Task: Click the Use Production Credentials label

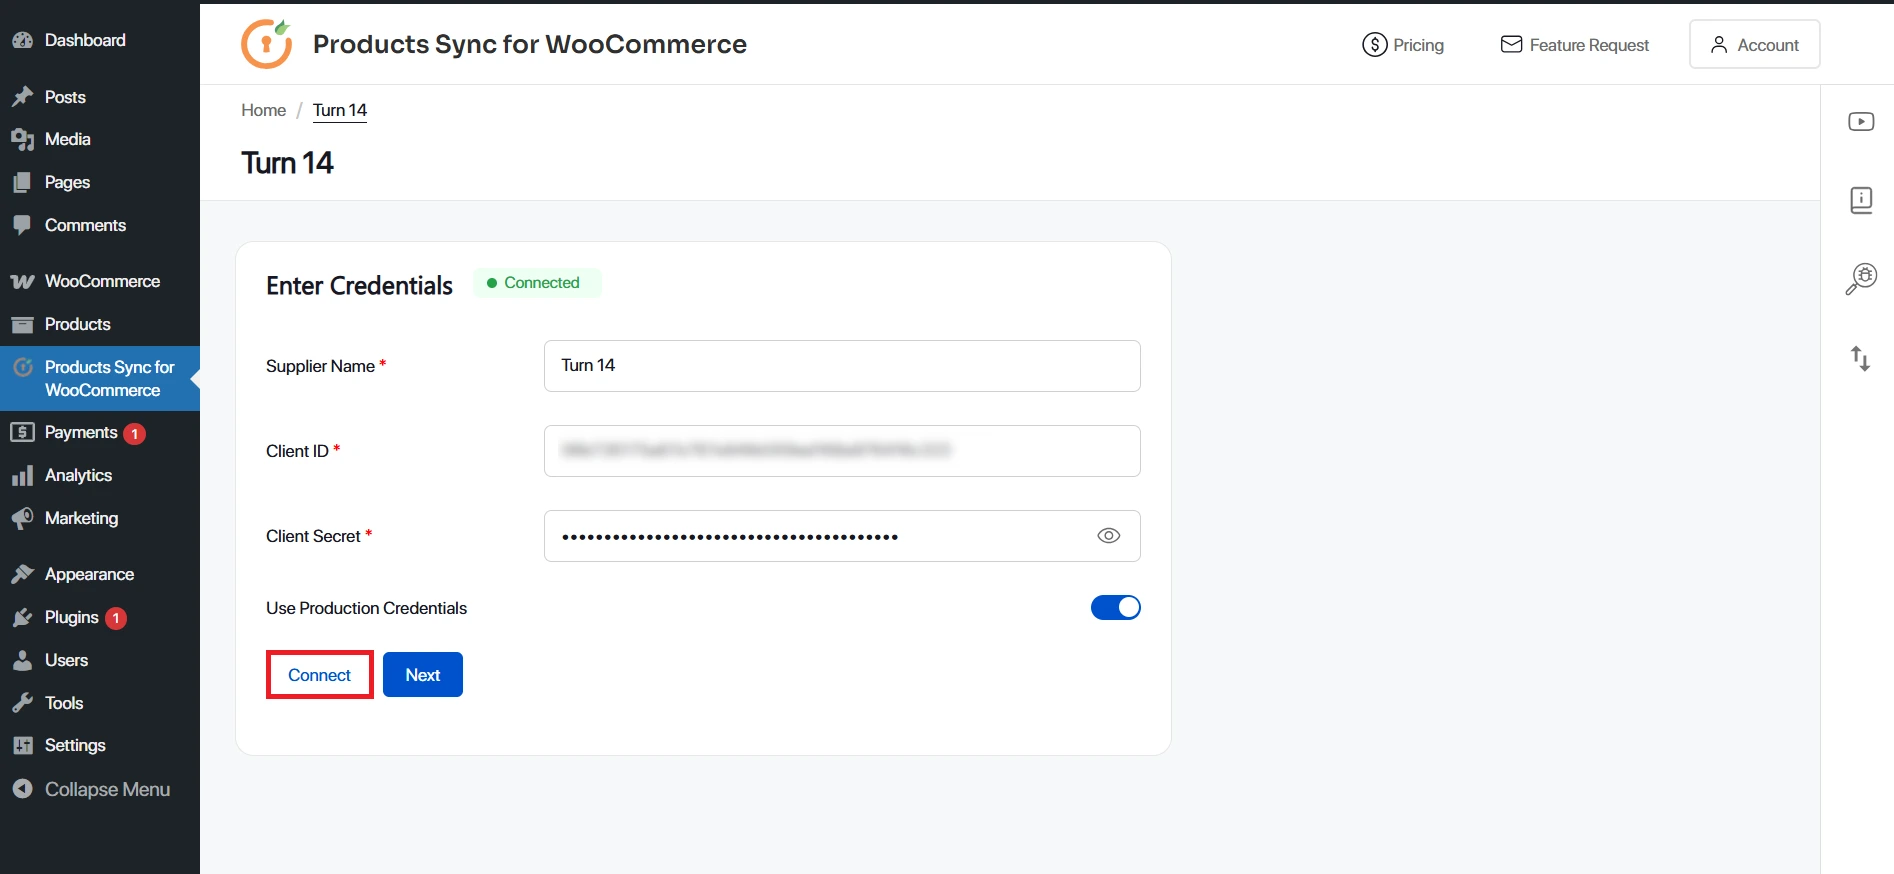Action: coord(366,608)
